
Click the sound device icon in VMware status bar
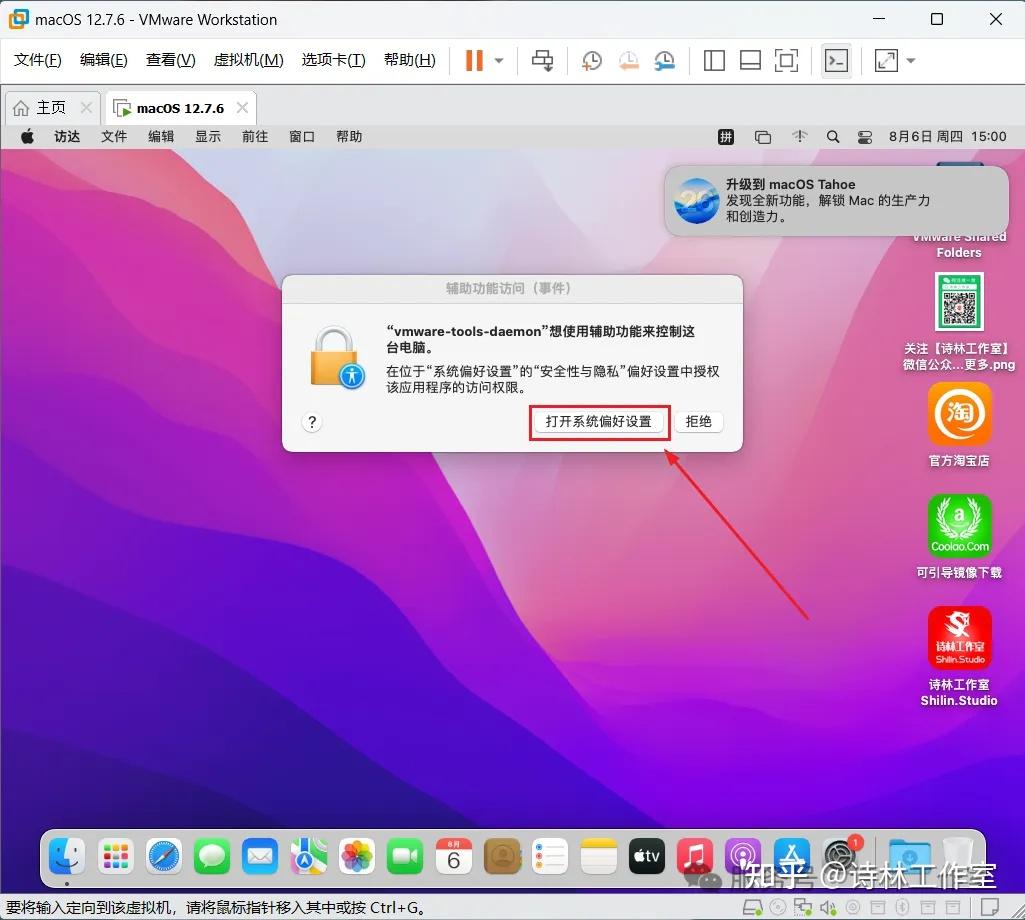tap(828, 908)
